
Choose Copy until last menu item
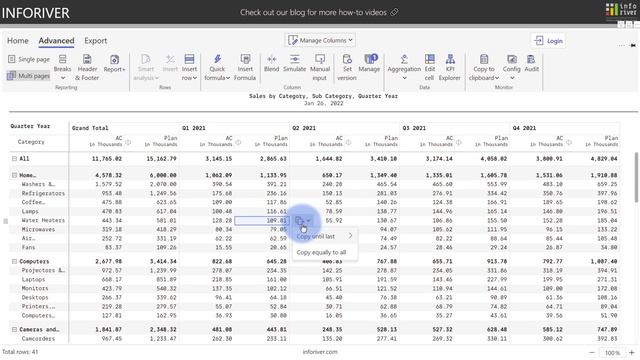[x=324, y=236]
